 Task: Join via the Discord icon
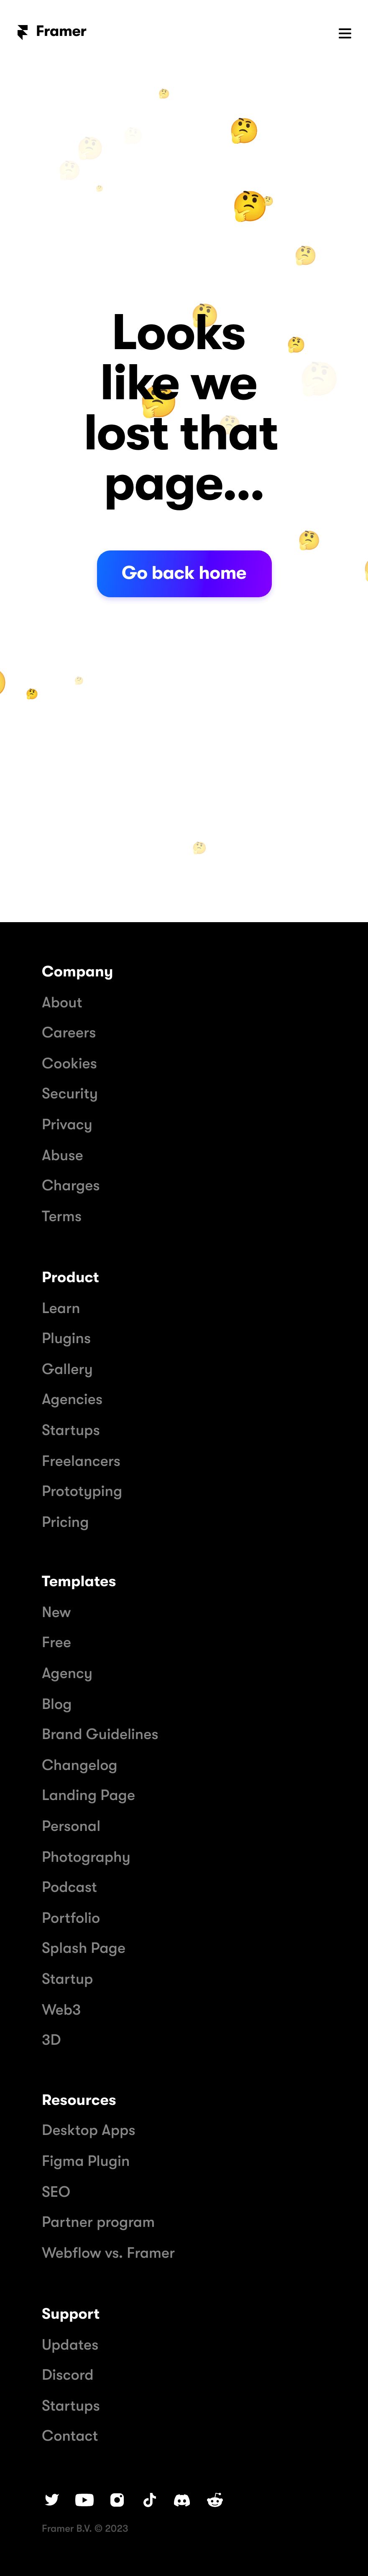click(x=182, y=2499)
